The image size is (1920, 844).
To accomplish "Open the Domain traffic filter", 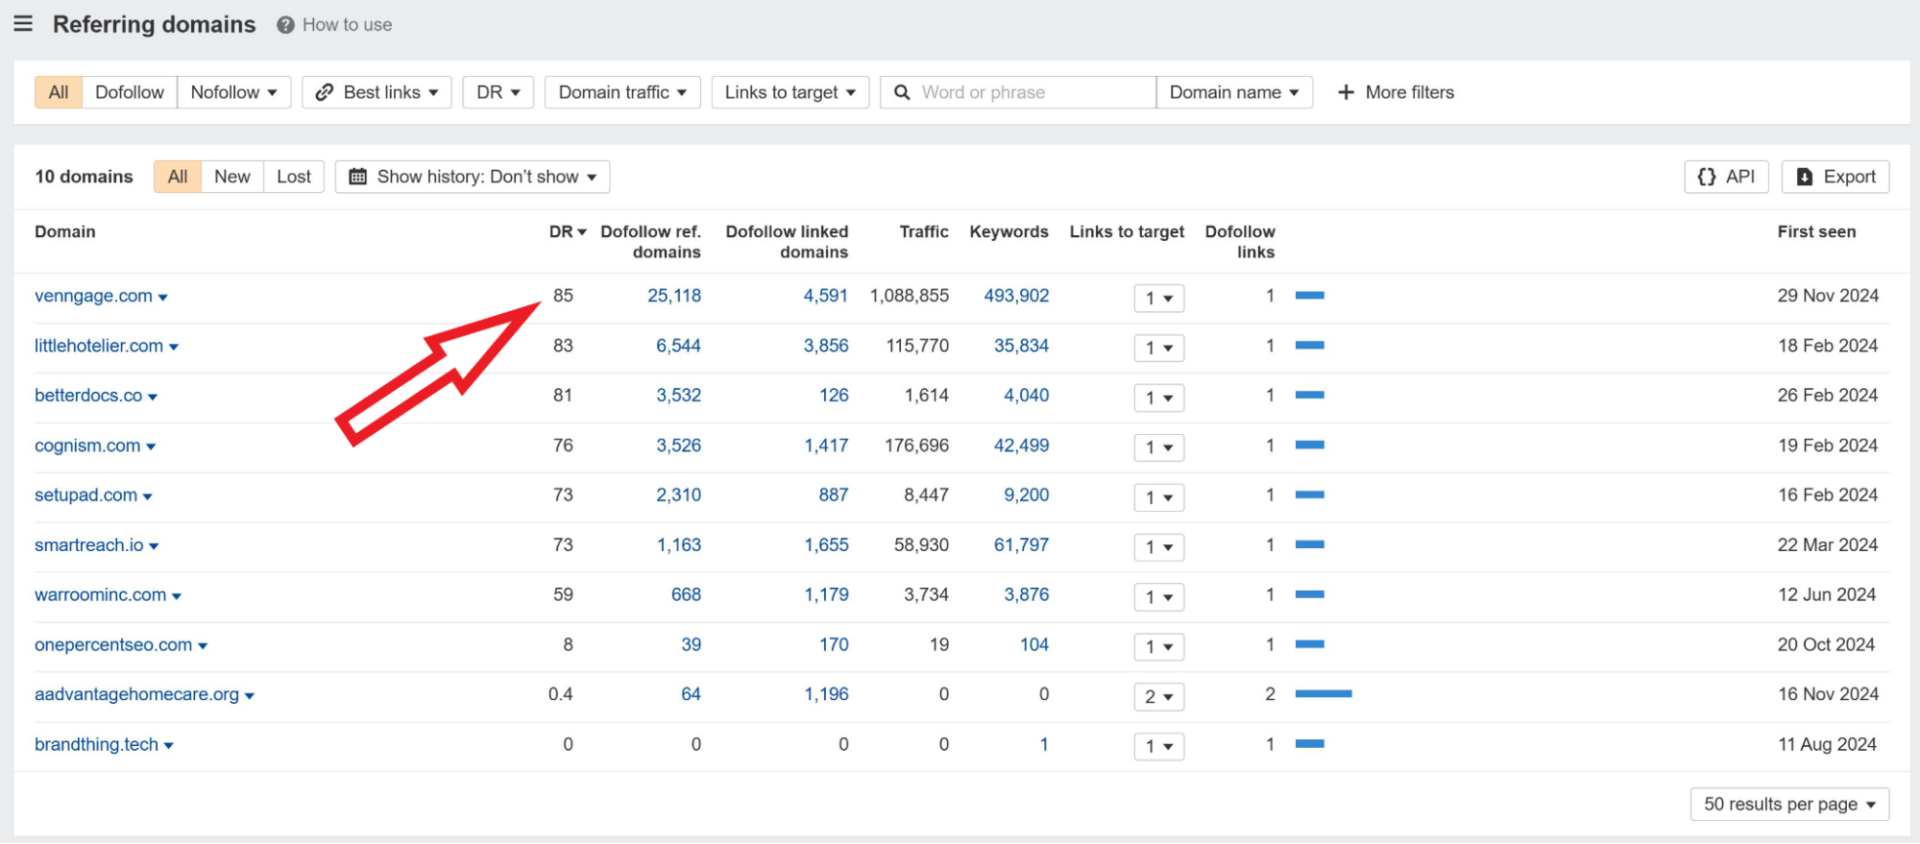I will click(x=623, y=92).
